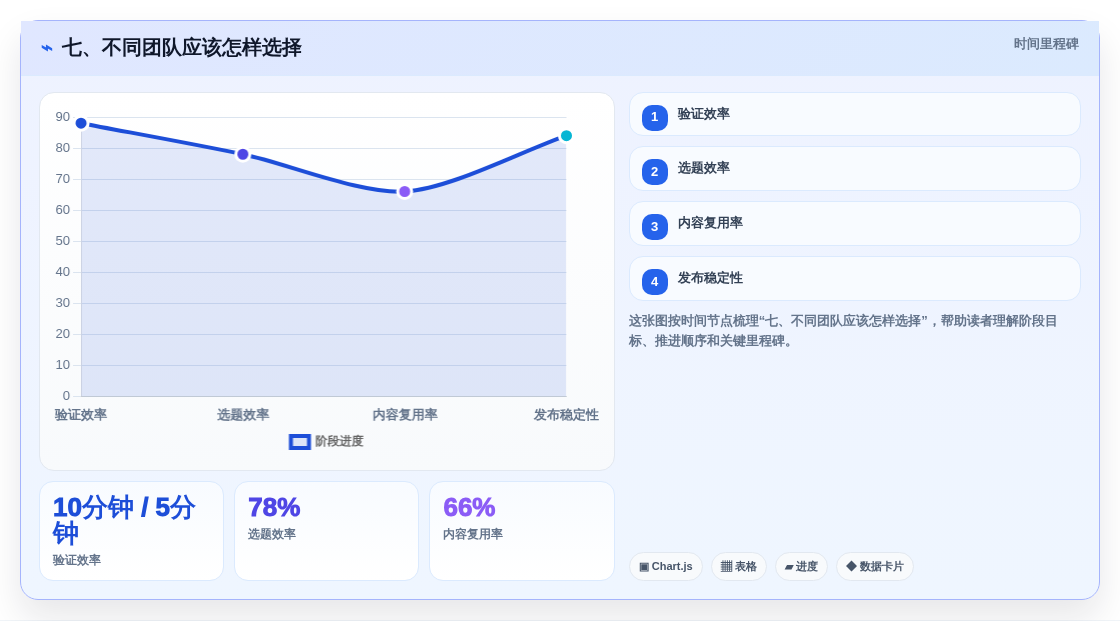Click the numbered badge 2 for 选题效率
This screenshot has height=621, width=1120.
point(654,172)
